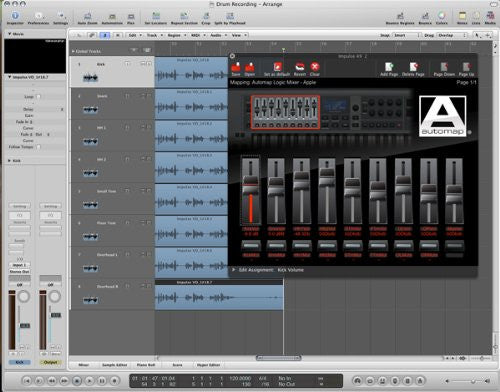
Task: Click the first red Automap fader
Action: 251,190
